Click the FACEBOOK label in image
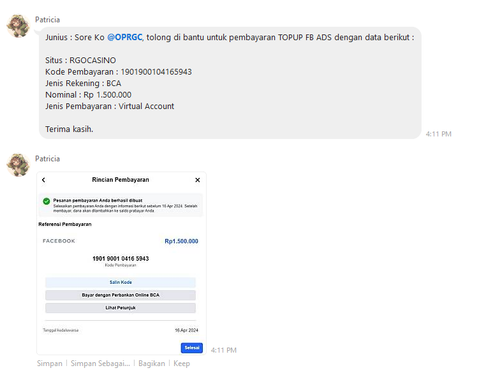The height and width of the screenshot is (389, 500). point(59,241)
